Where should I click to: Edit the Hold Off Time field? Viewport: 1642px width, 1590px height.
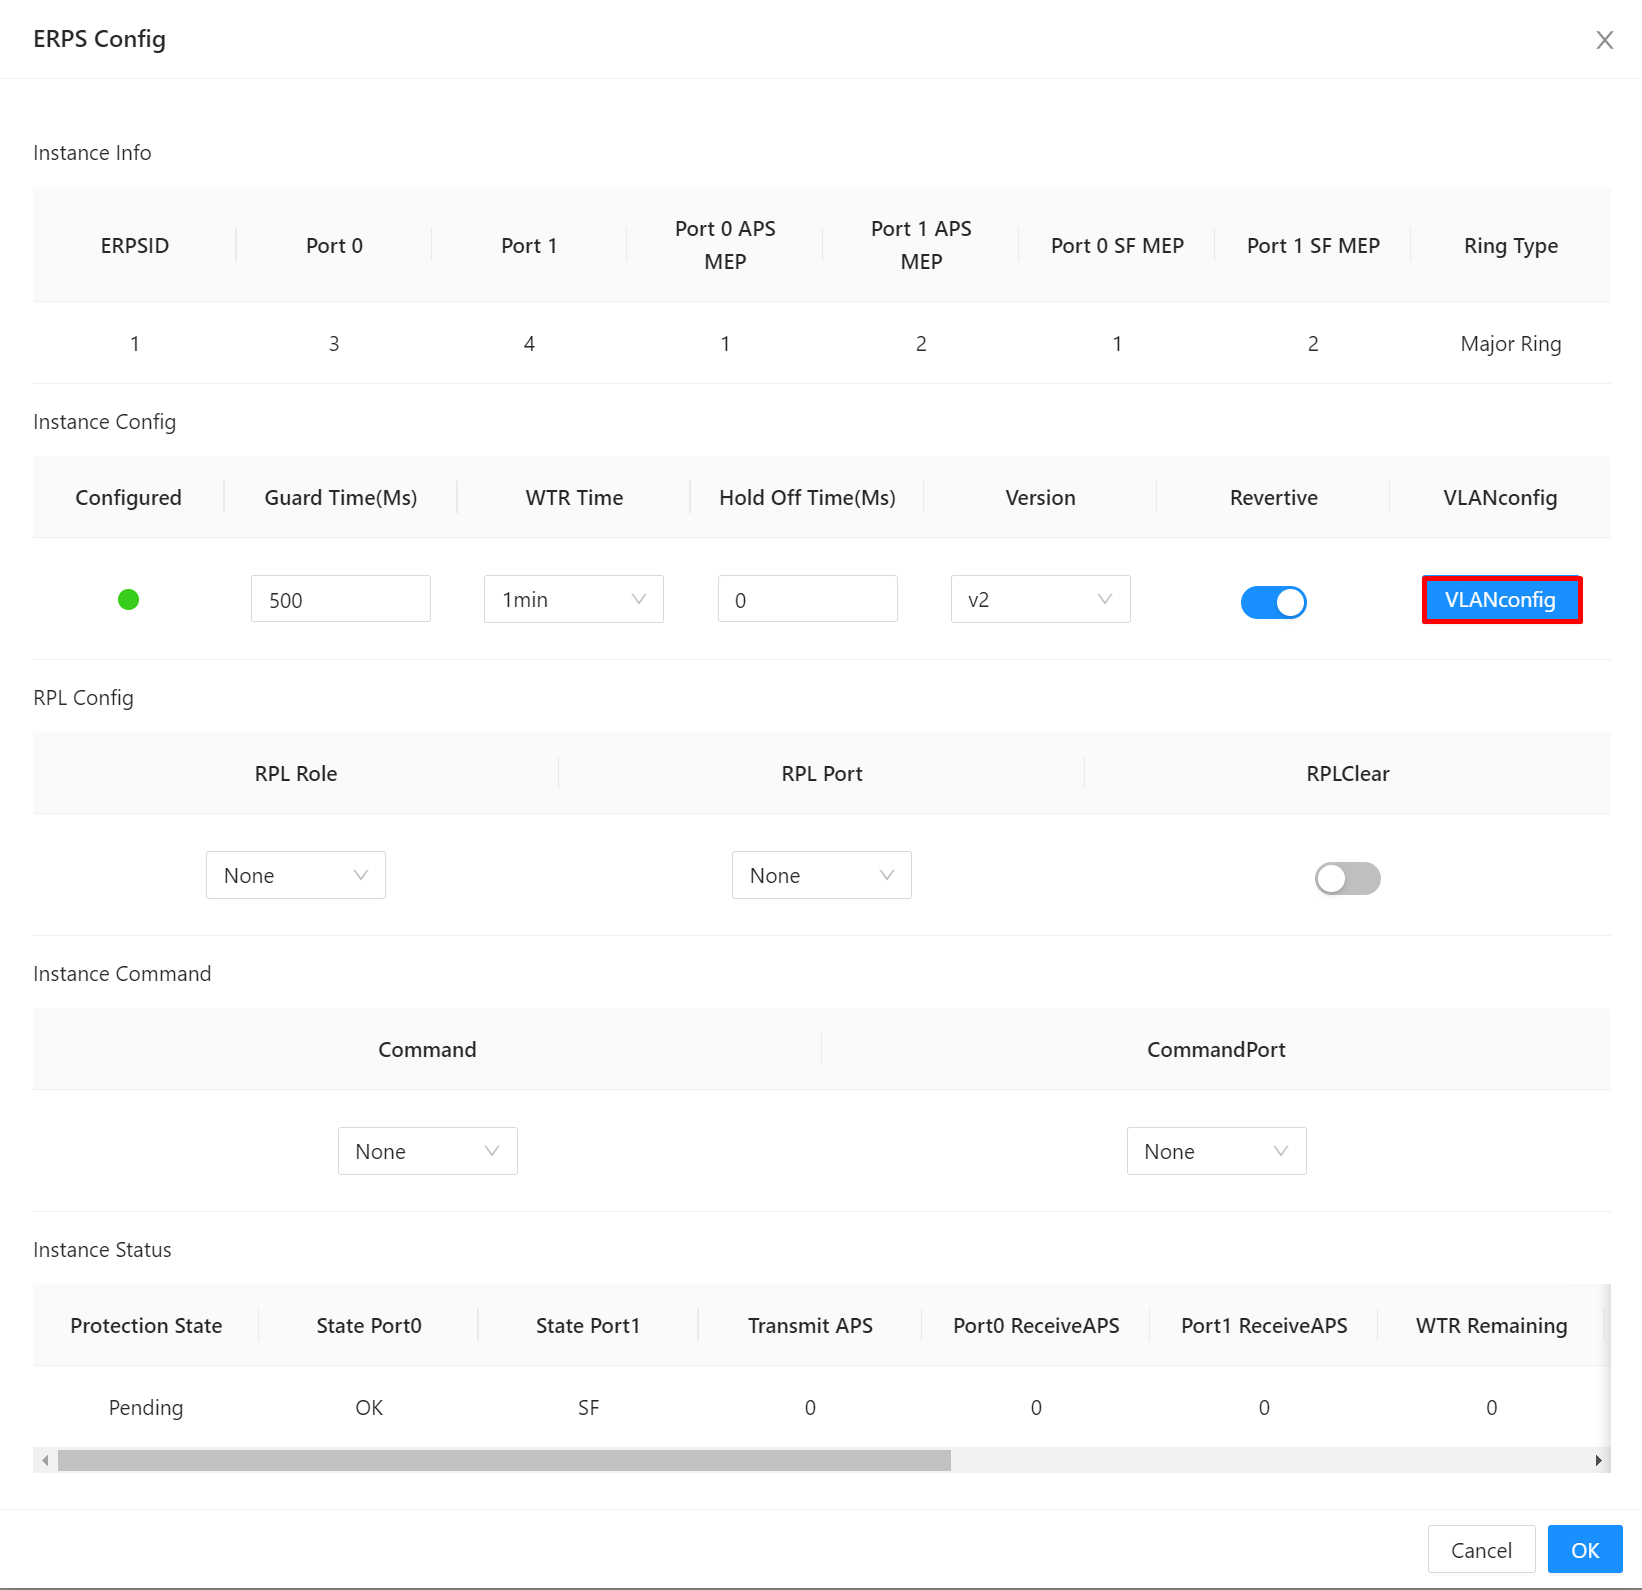coord(807,599)
